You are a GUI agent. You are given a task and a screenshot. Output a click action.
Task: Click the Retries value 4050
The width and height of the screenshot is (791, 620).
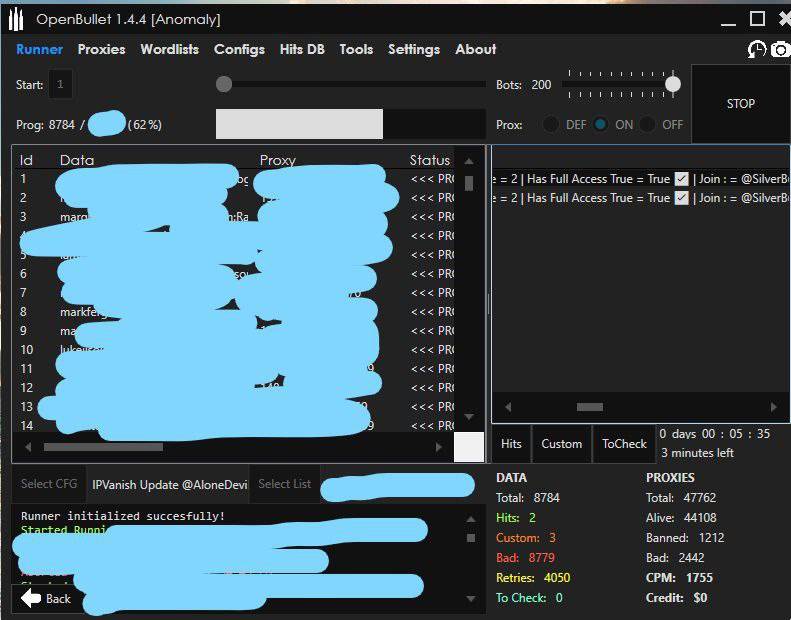coord(557,578)
